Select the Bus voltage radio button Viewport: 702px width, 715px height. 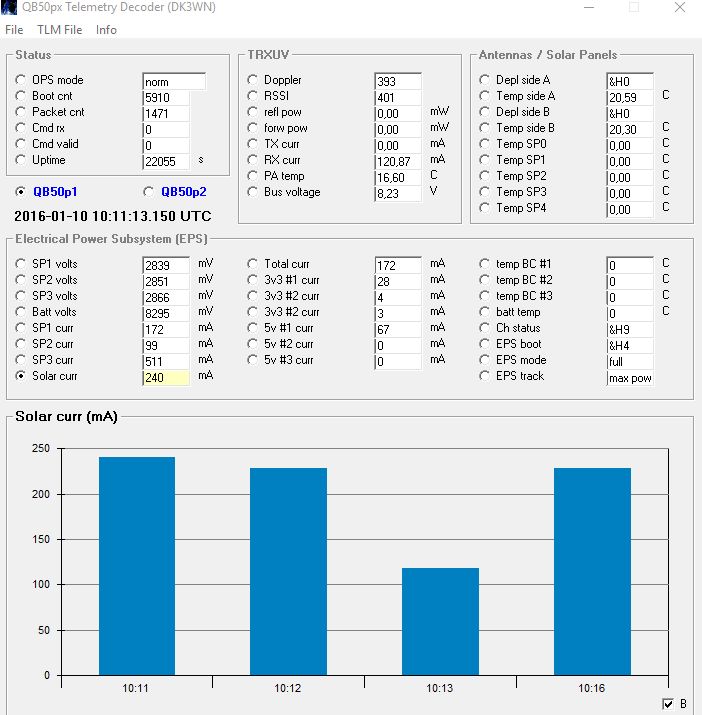click(252, 192)
